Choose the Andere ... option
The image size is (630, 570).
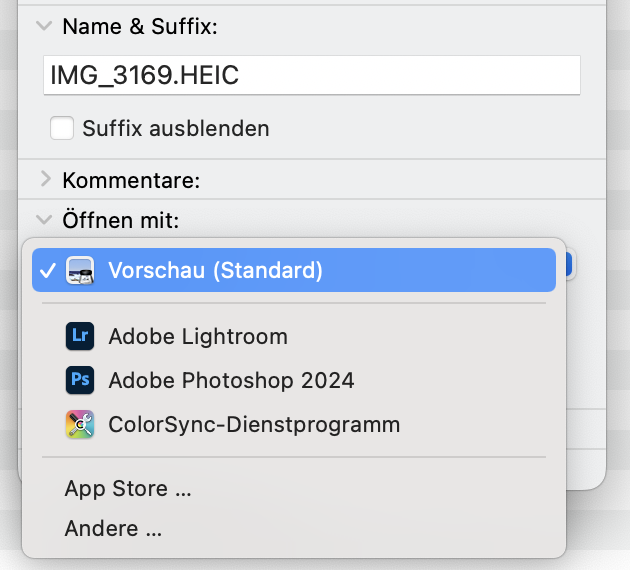click(x=113, y=529)
